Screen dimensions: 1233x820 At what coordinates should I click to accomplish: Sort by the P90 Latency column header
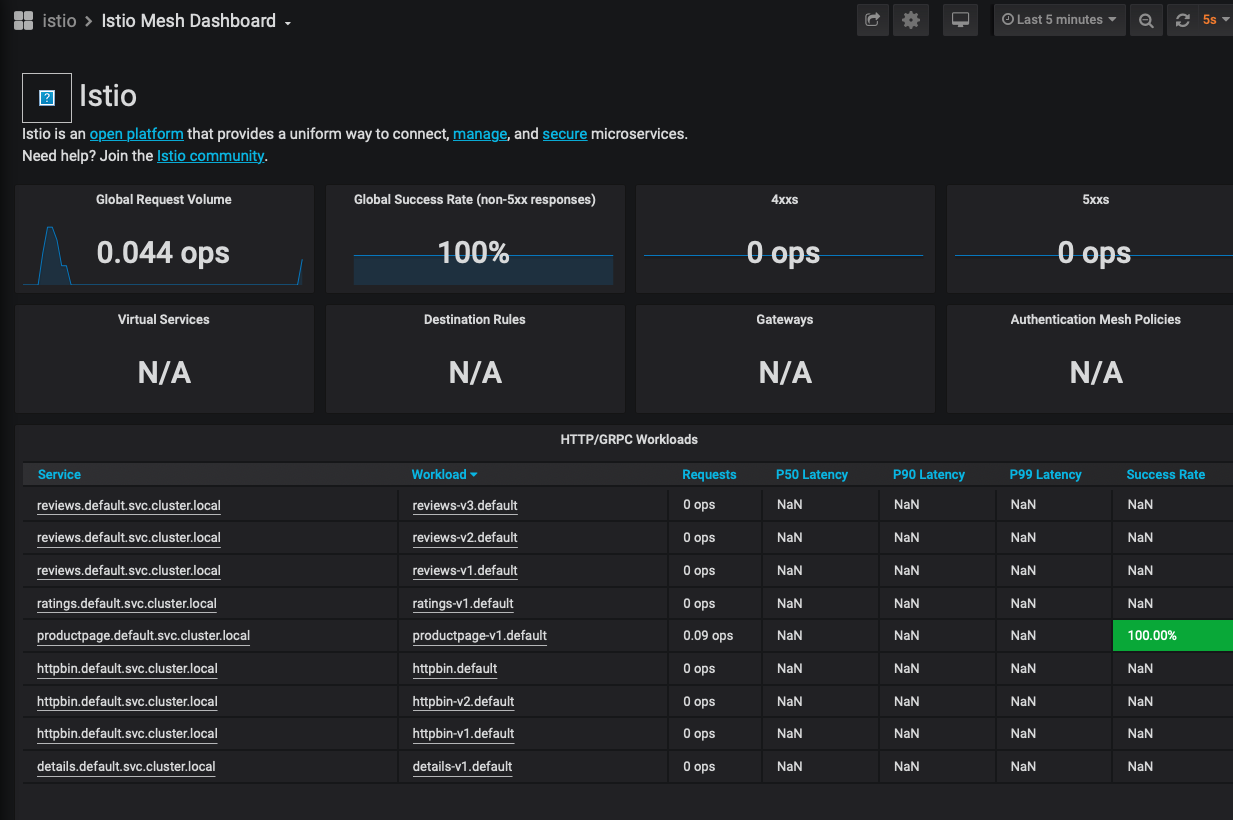[929, 475]
